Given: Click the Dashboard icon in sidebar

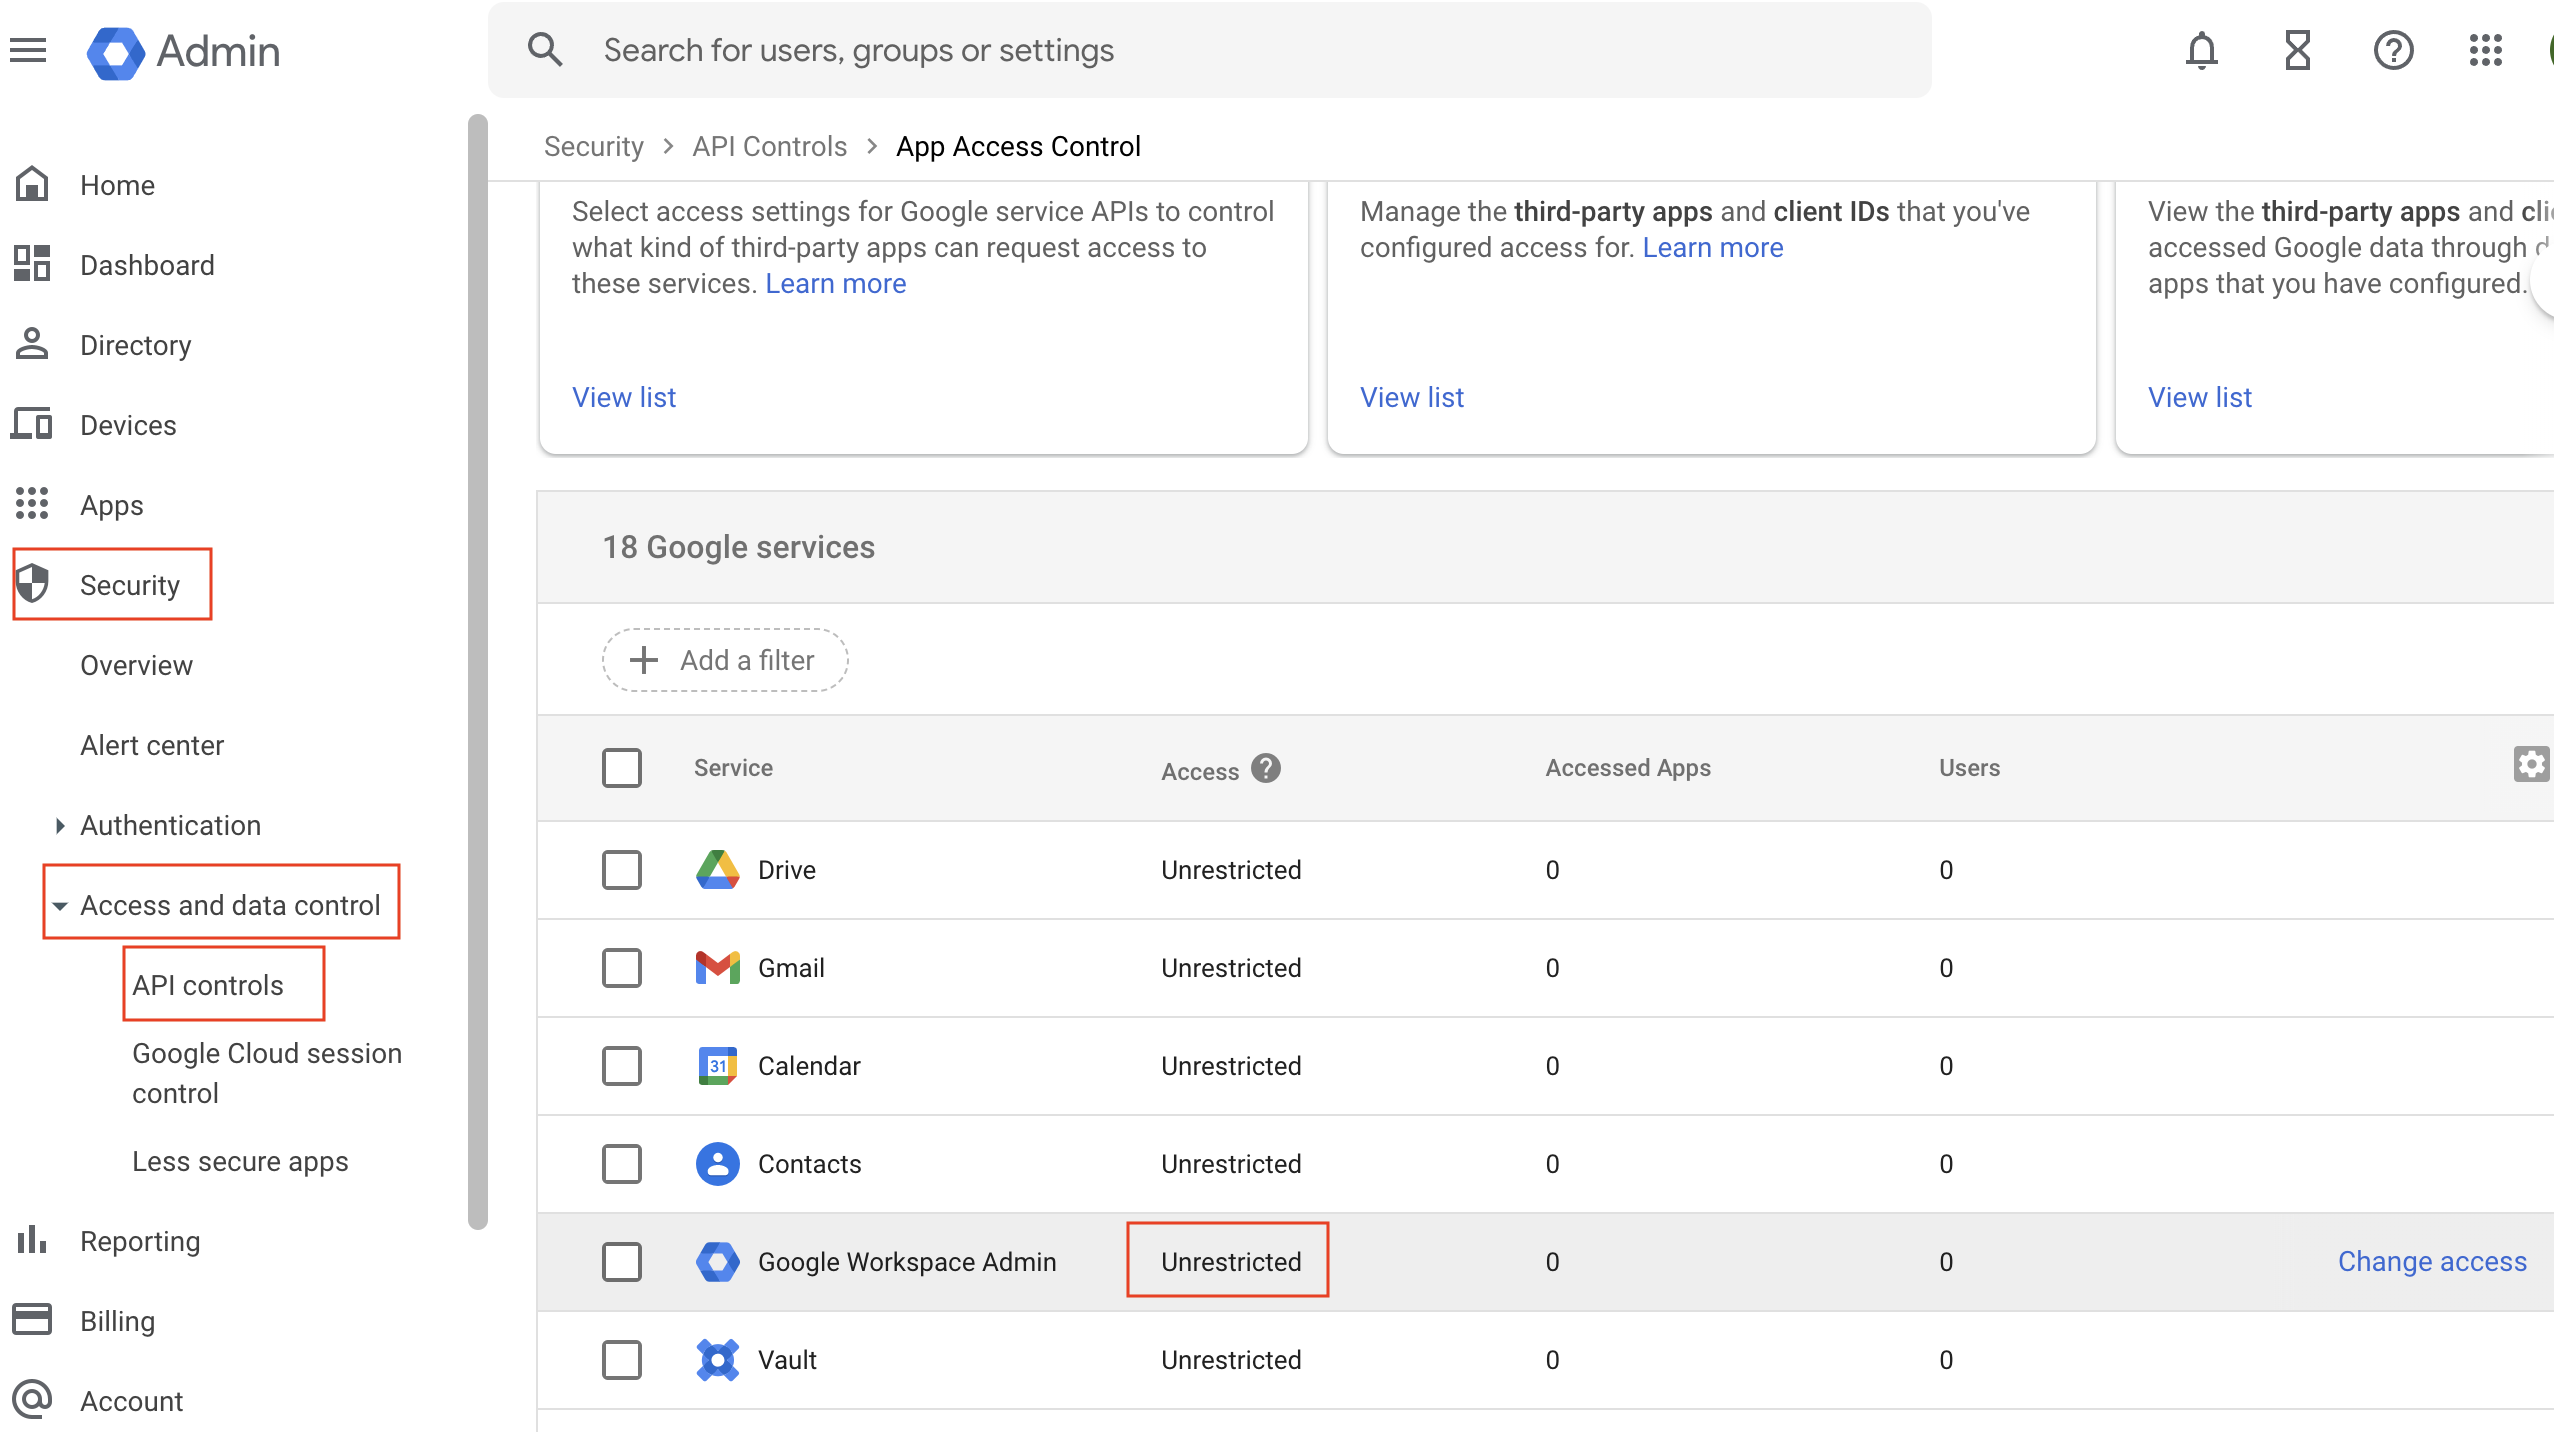Looking at the screenshot, I should click(x=32, y=264).
